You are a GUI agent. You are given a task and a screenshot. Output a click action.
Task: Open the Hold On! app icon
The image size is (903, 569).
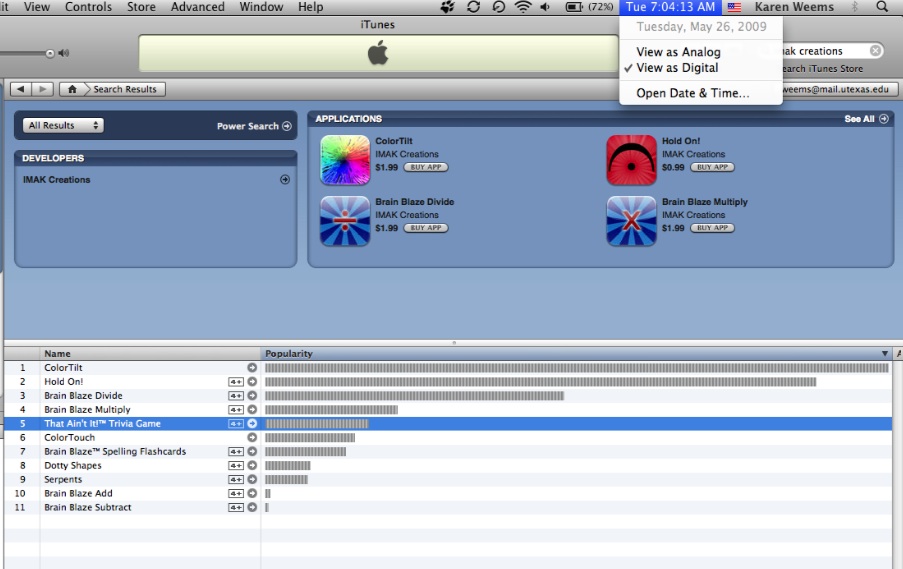pyautogui.click(x=631, y=160)
